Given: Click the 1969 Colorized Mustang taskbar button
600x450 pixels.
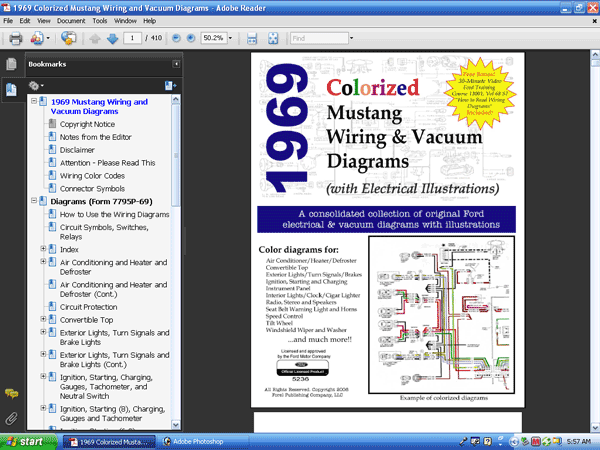Looking at the screenshot, I should [109, 442].
